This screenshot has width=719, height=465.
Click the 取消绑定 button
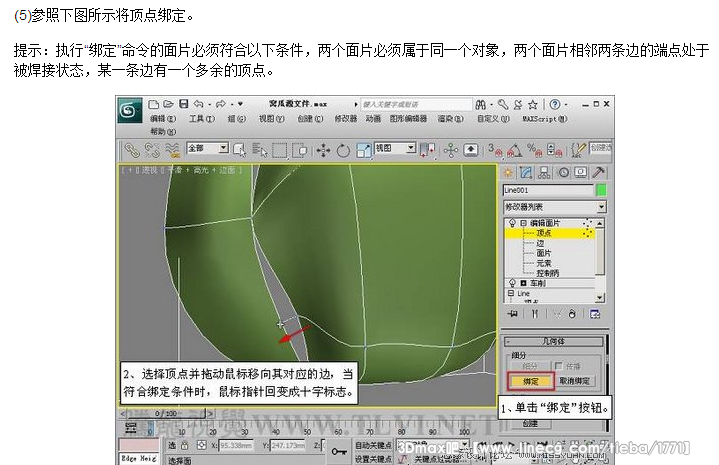coord(575,381)
